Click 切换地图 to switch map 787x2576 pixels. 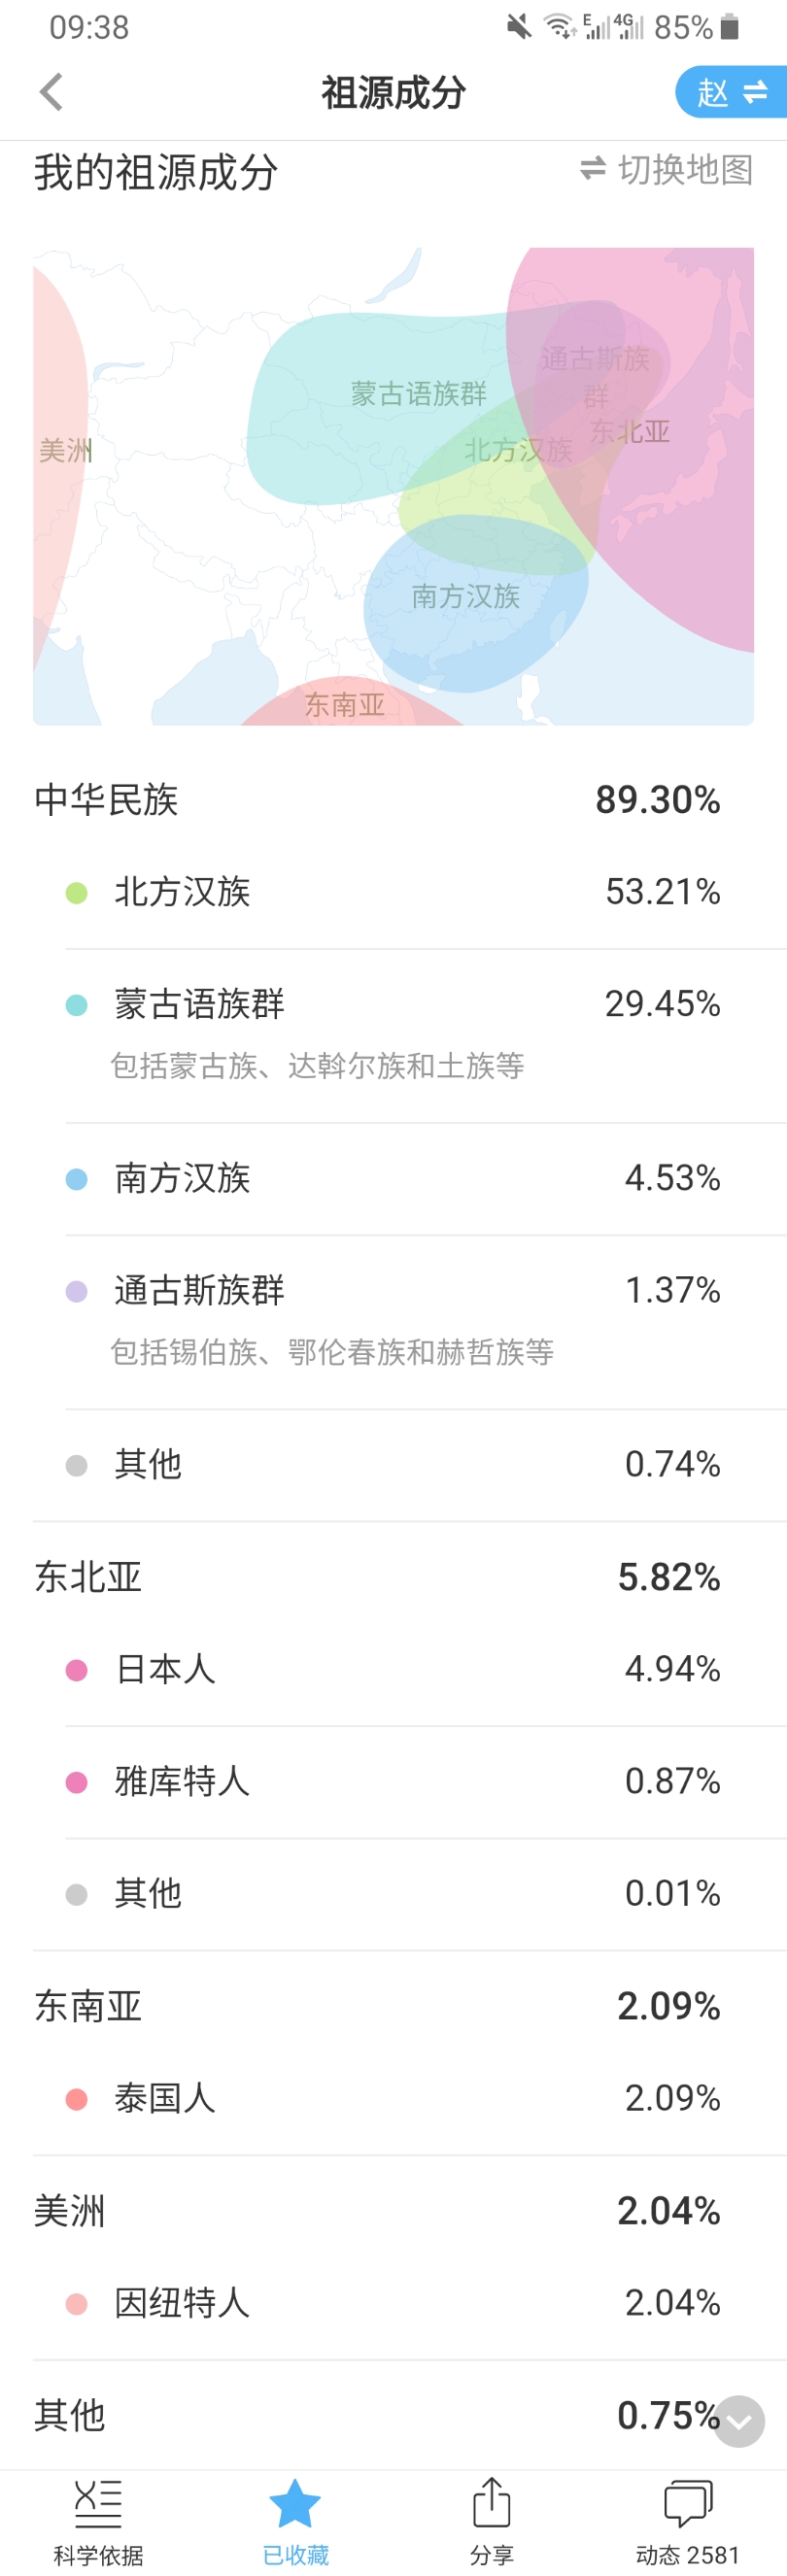pos(666,169)
